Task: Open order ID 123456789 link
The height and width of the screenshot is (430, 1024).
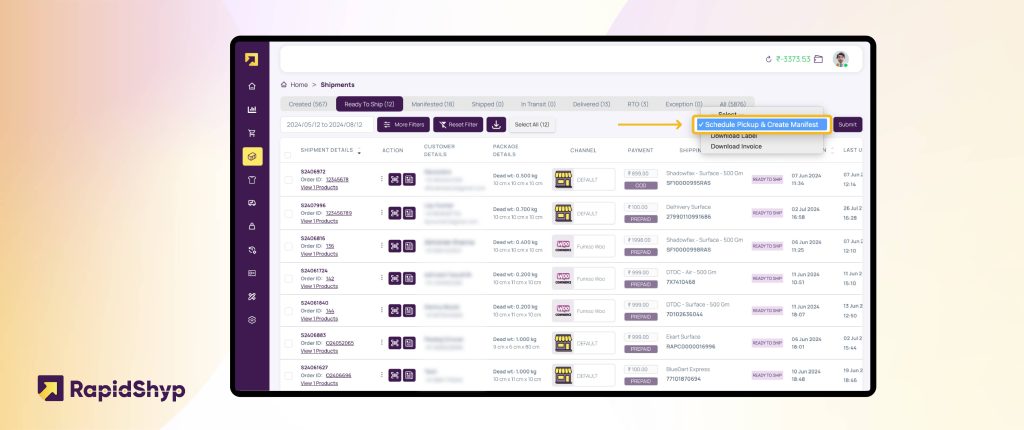Action: tap(339, 213)
